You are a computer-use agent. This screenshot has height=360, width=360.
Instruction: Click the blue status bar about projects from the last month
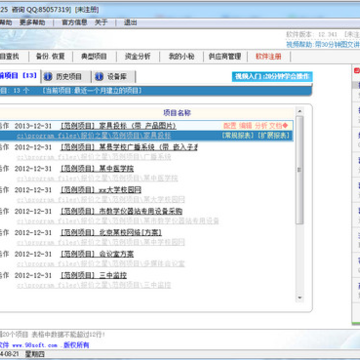[155, 91]
